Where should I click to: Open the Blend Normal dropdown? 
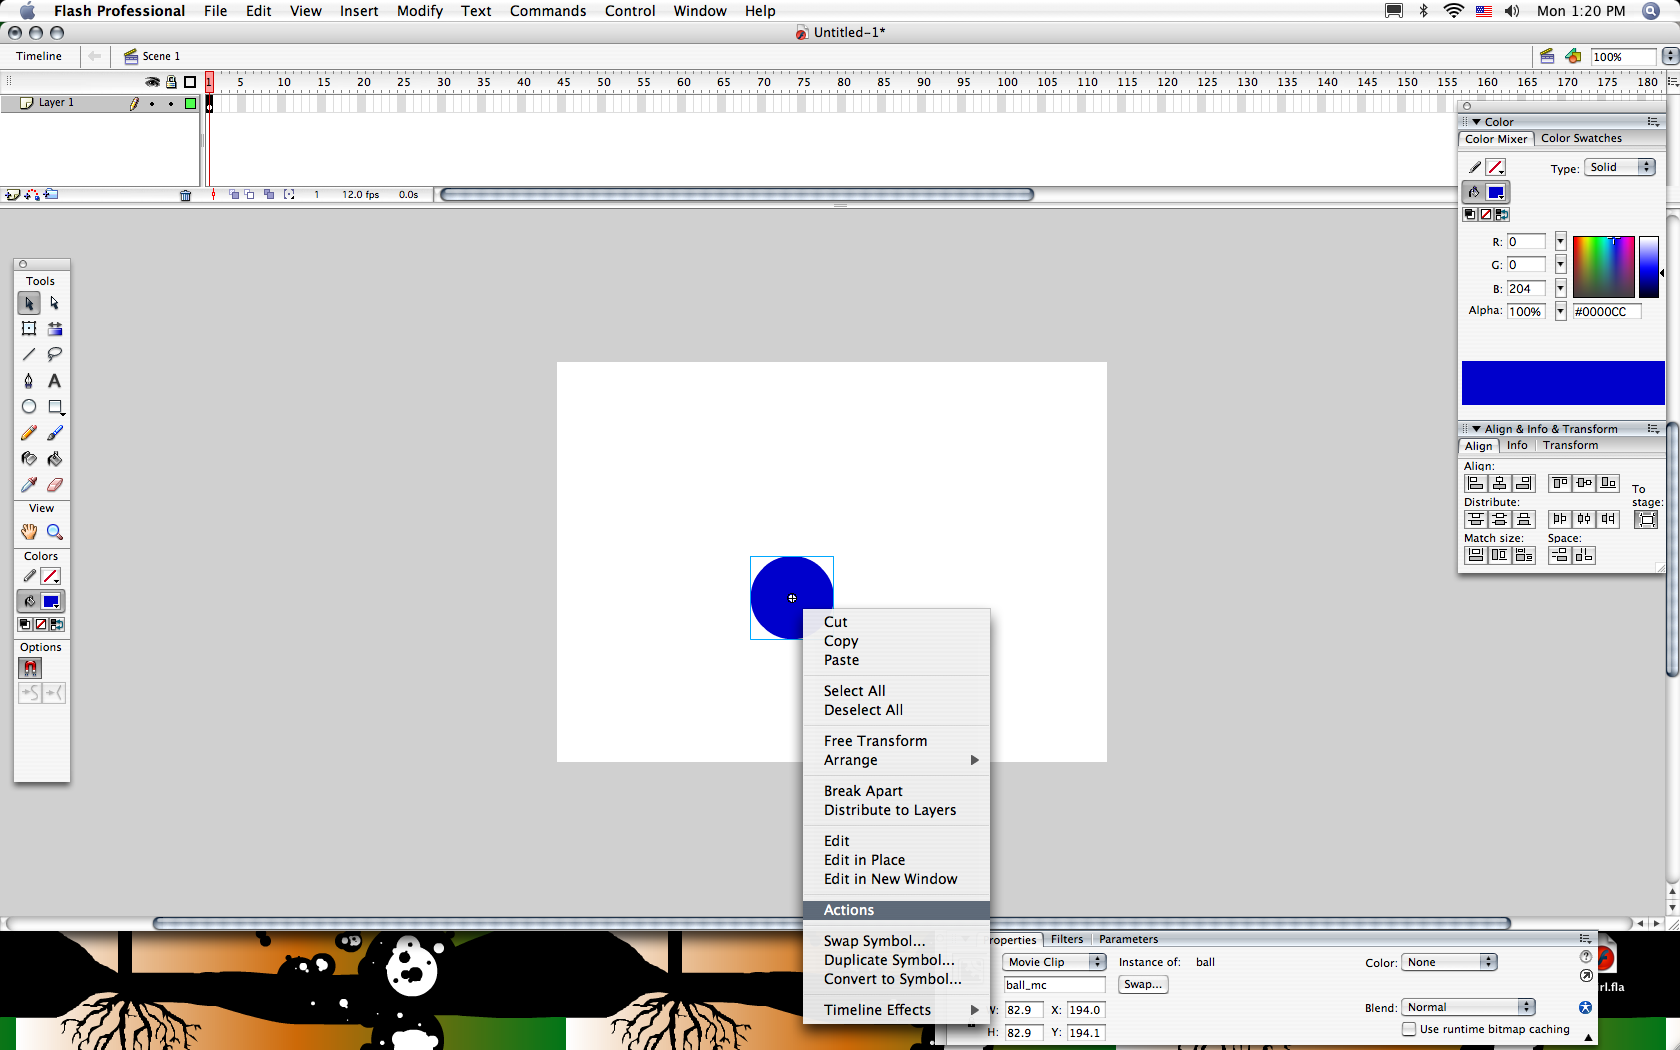[x=1468, y=1007]
